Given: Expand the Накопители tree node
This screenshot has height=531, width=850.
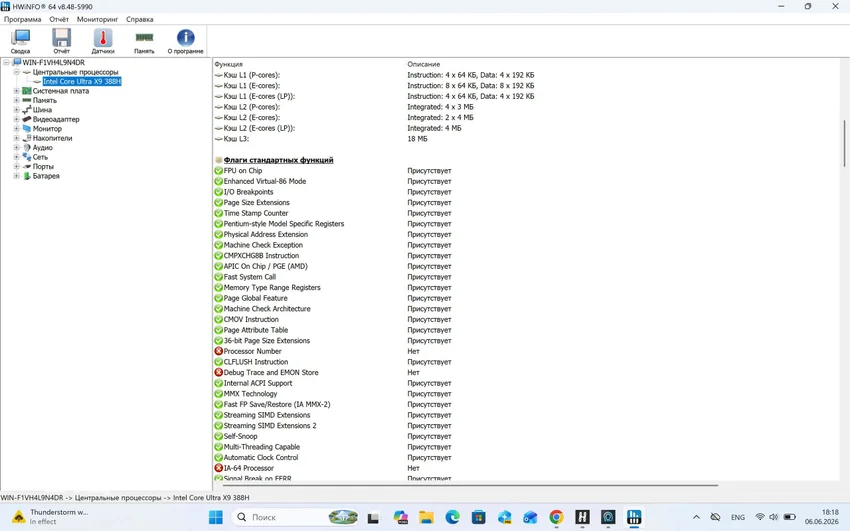Looking at the screenshot, I should [16, 138].
